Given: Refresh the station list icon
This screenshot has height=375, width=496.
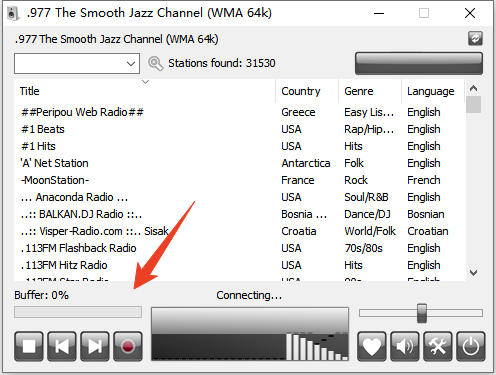Looking at the screenshot, I should click(x=475, y=38).
